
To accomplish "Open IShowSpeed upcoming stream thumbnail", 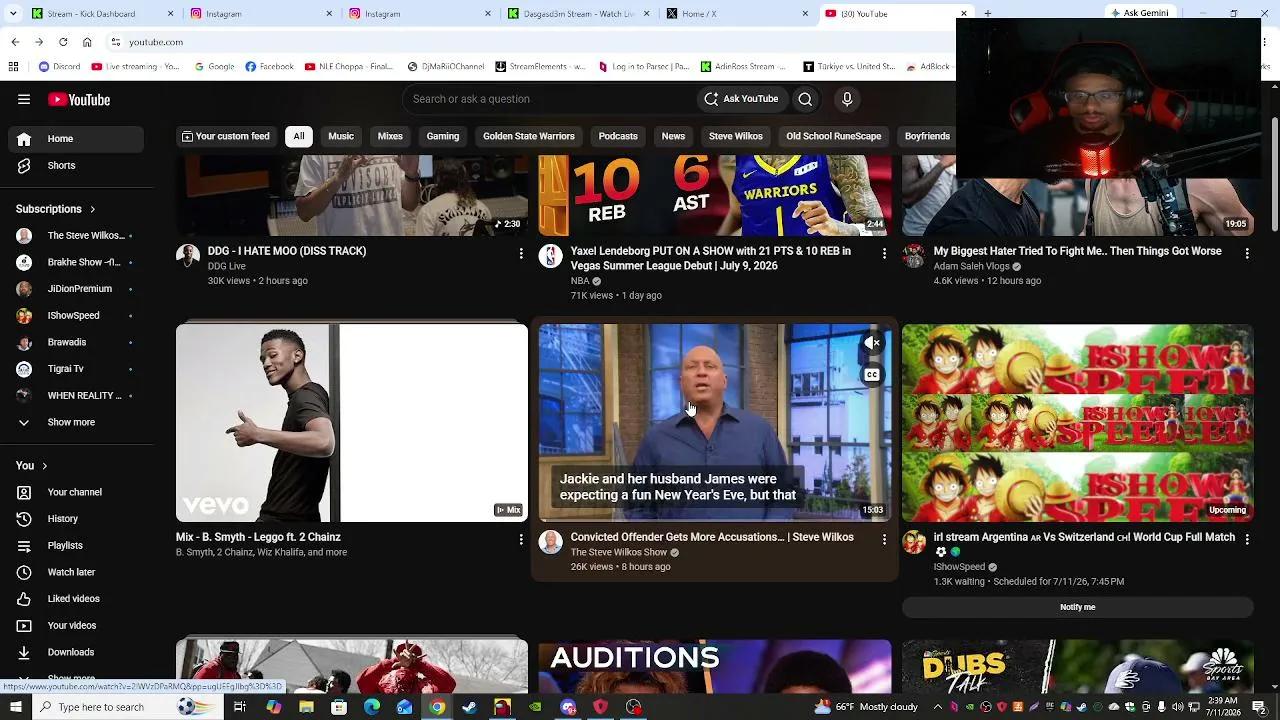I will click(x=1078, y=422).
